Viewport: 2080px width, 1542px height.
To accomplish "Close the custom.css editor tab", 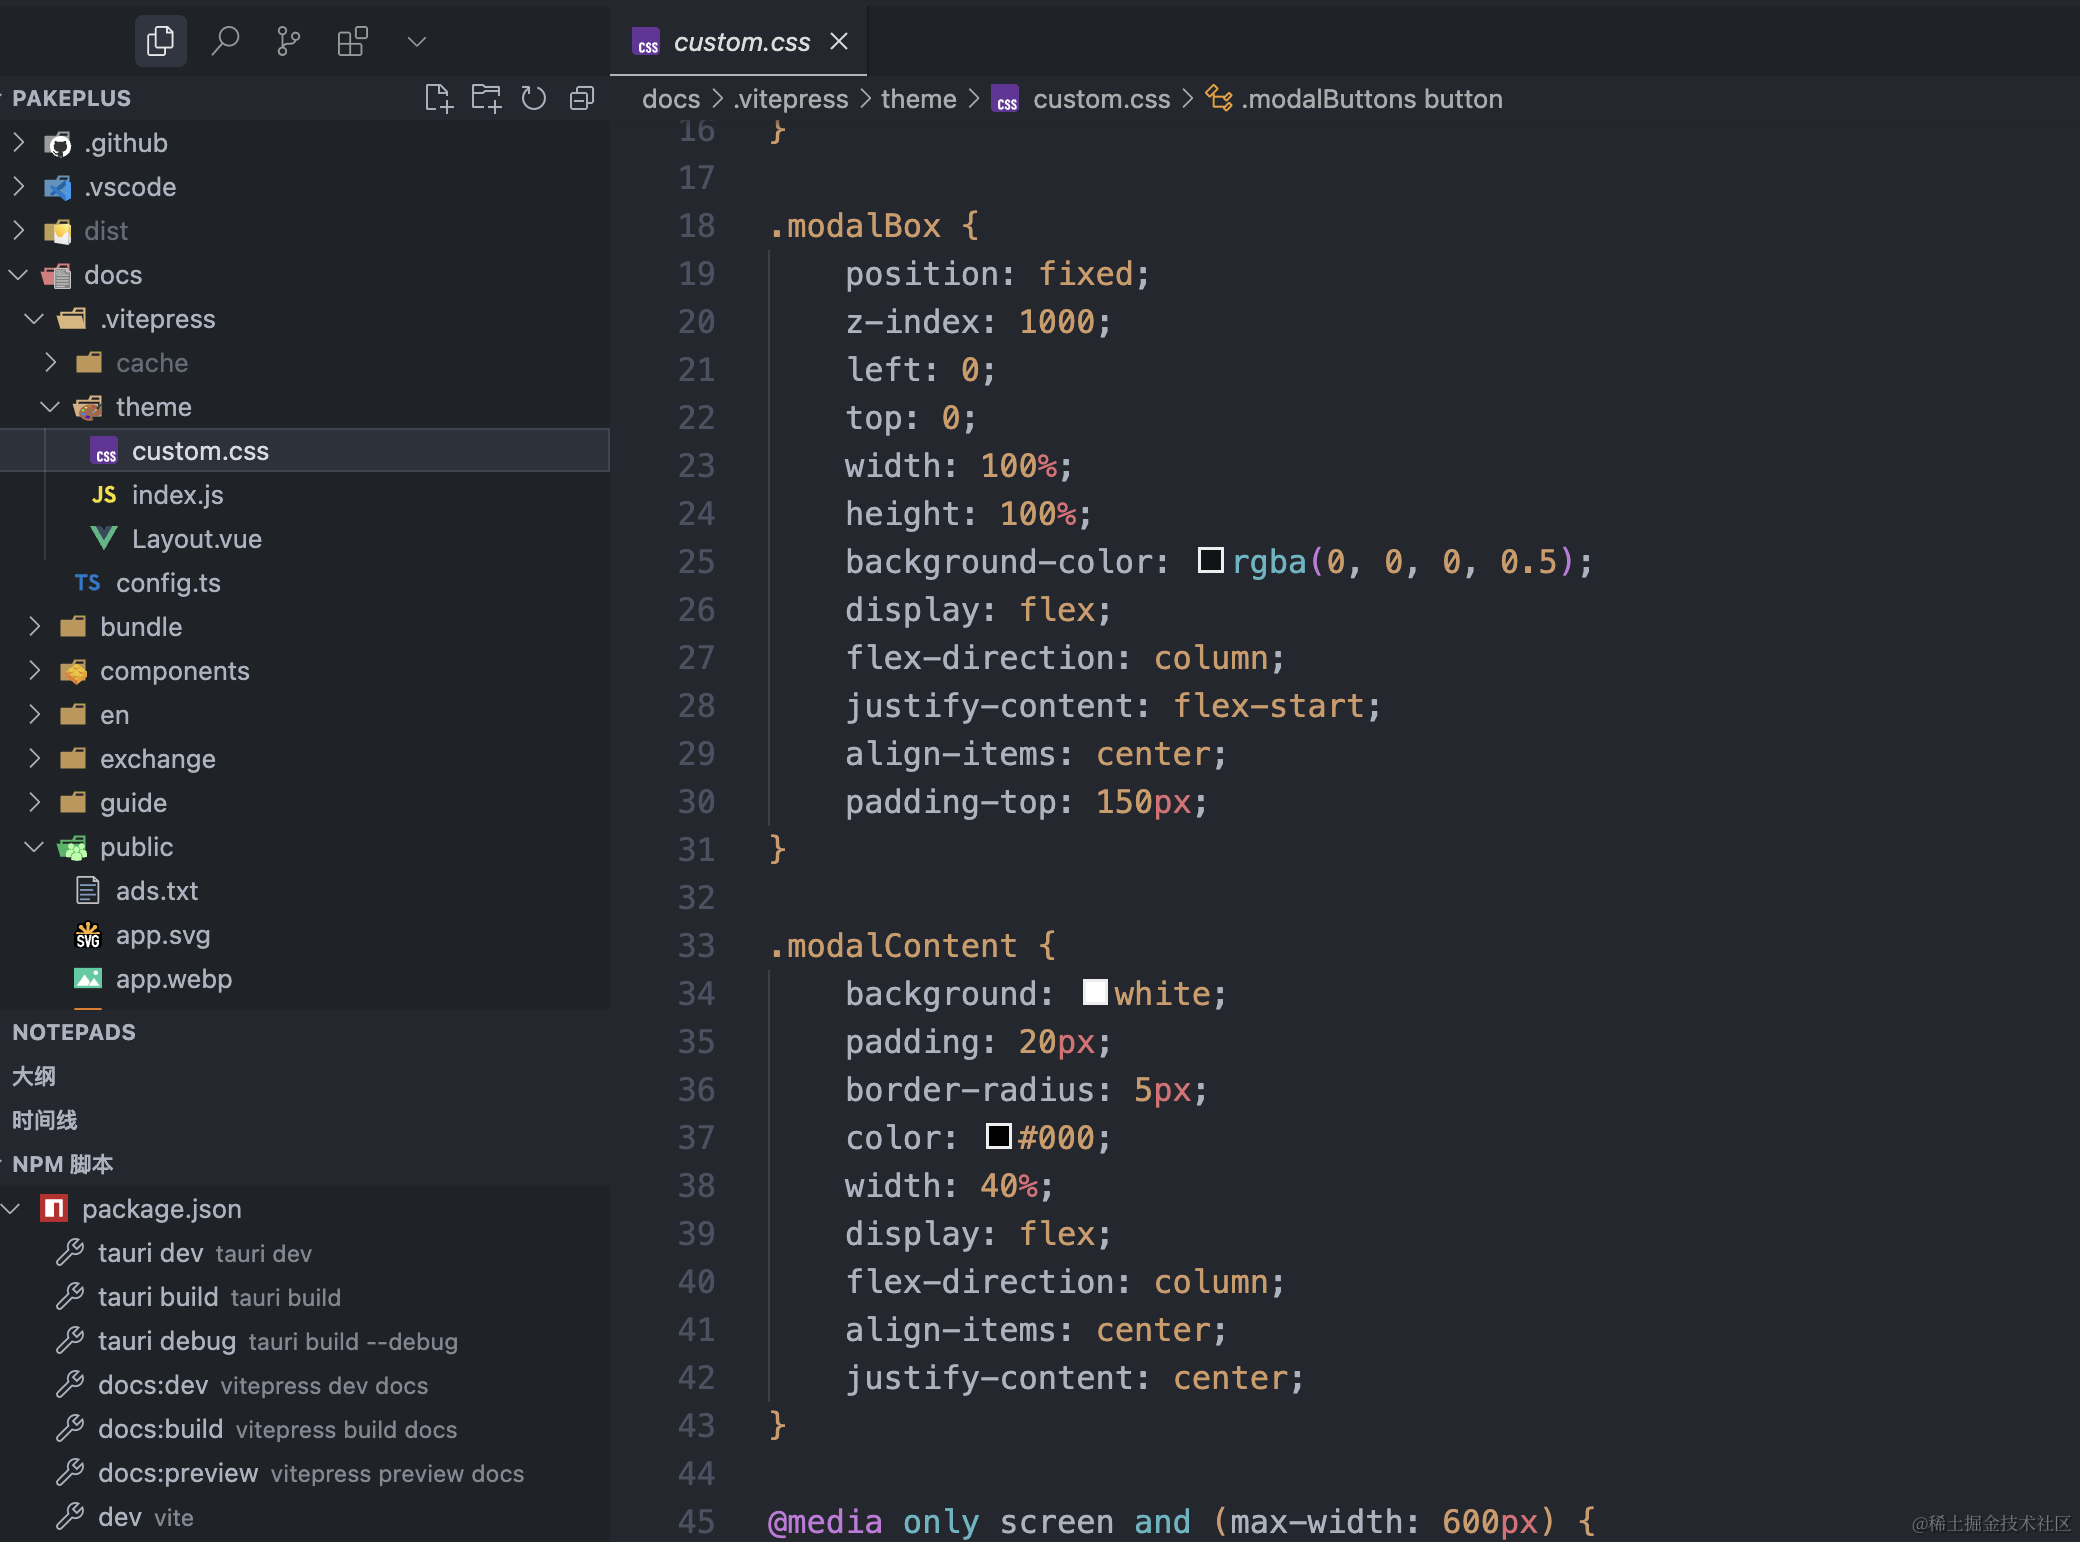I will (839, 42).
